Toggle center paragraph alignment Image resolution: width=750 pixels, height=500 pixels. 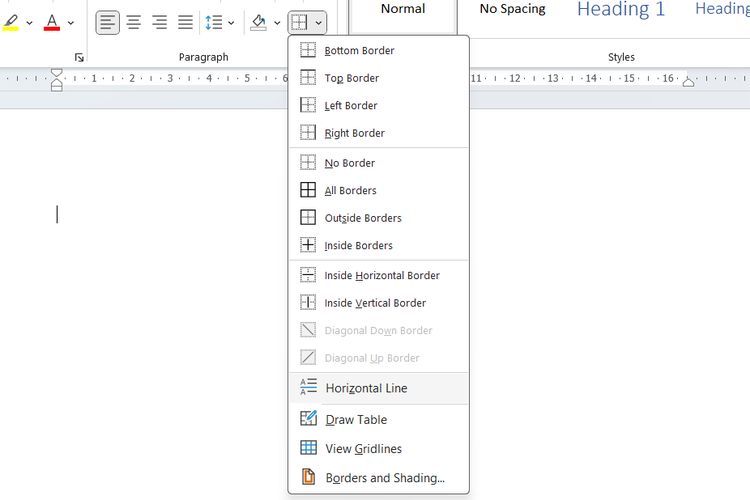click(x=133, y=22)
